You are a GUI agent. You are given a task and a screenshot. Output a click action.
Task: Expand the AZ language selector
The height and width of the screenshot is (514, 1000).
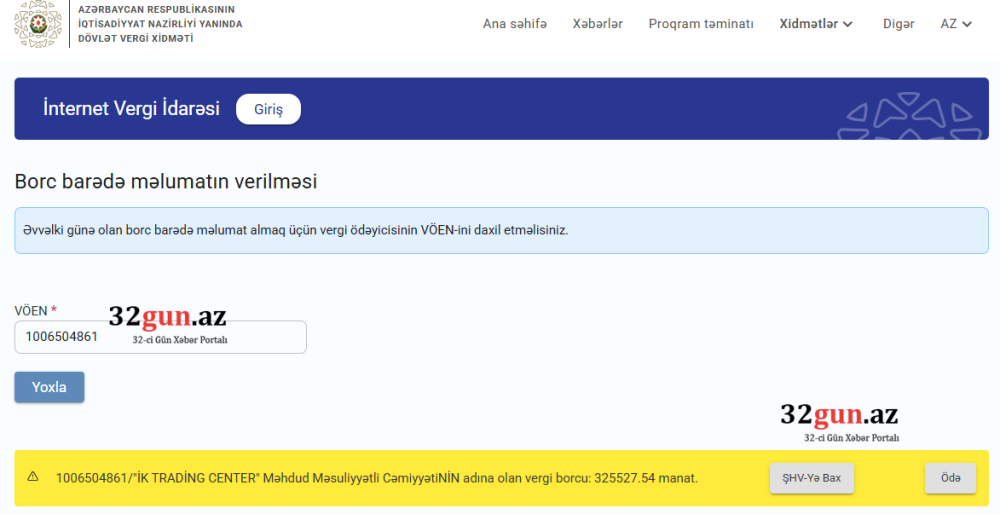click(x=956, y=24)
